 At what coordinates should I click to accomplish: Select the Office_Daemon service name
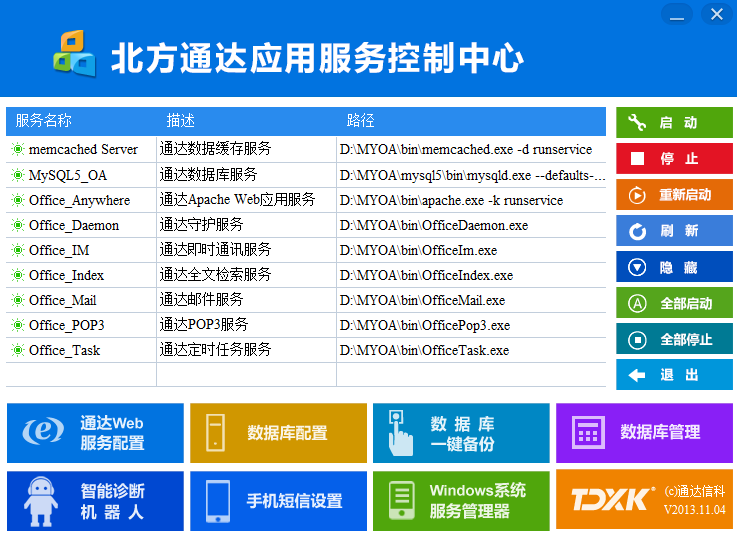[74, 225]
